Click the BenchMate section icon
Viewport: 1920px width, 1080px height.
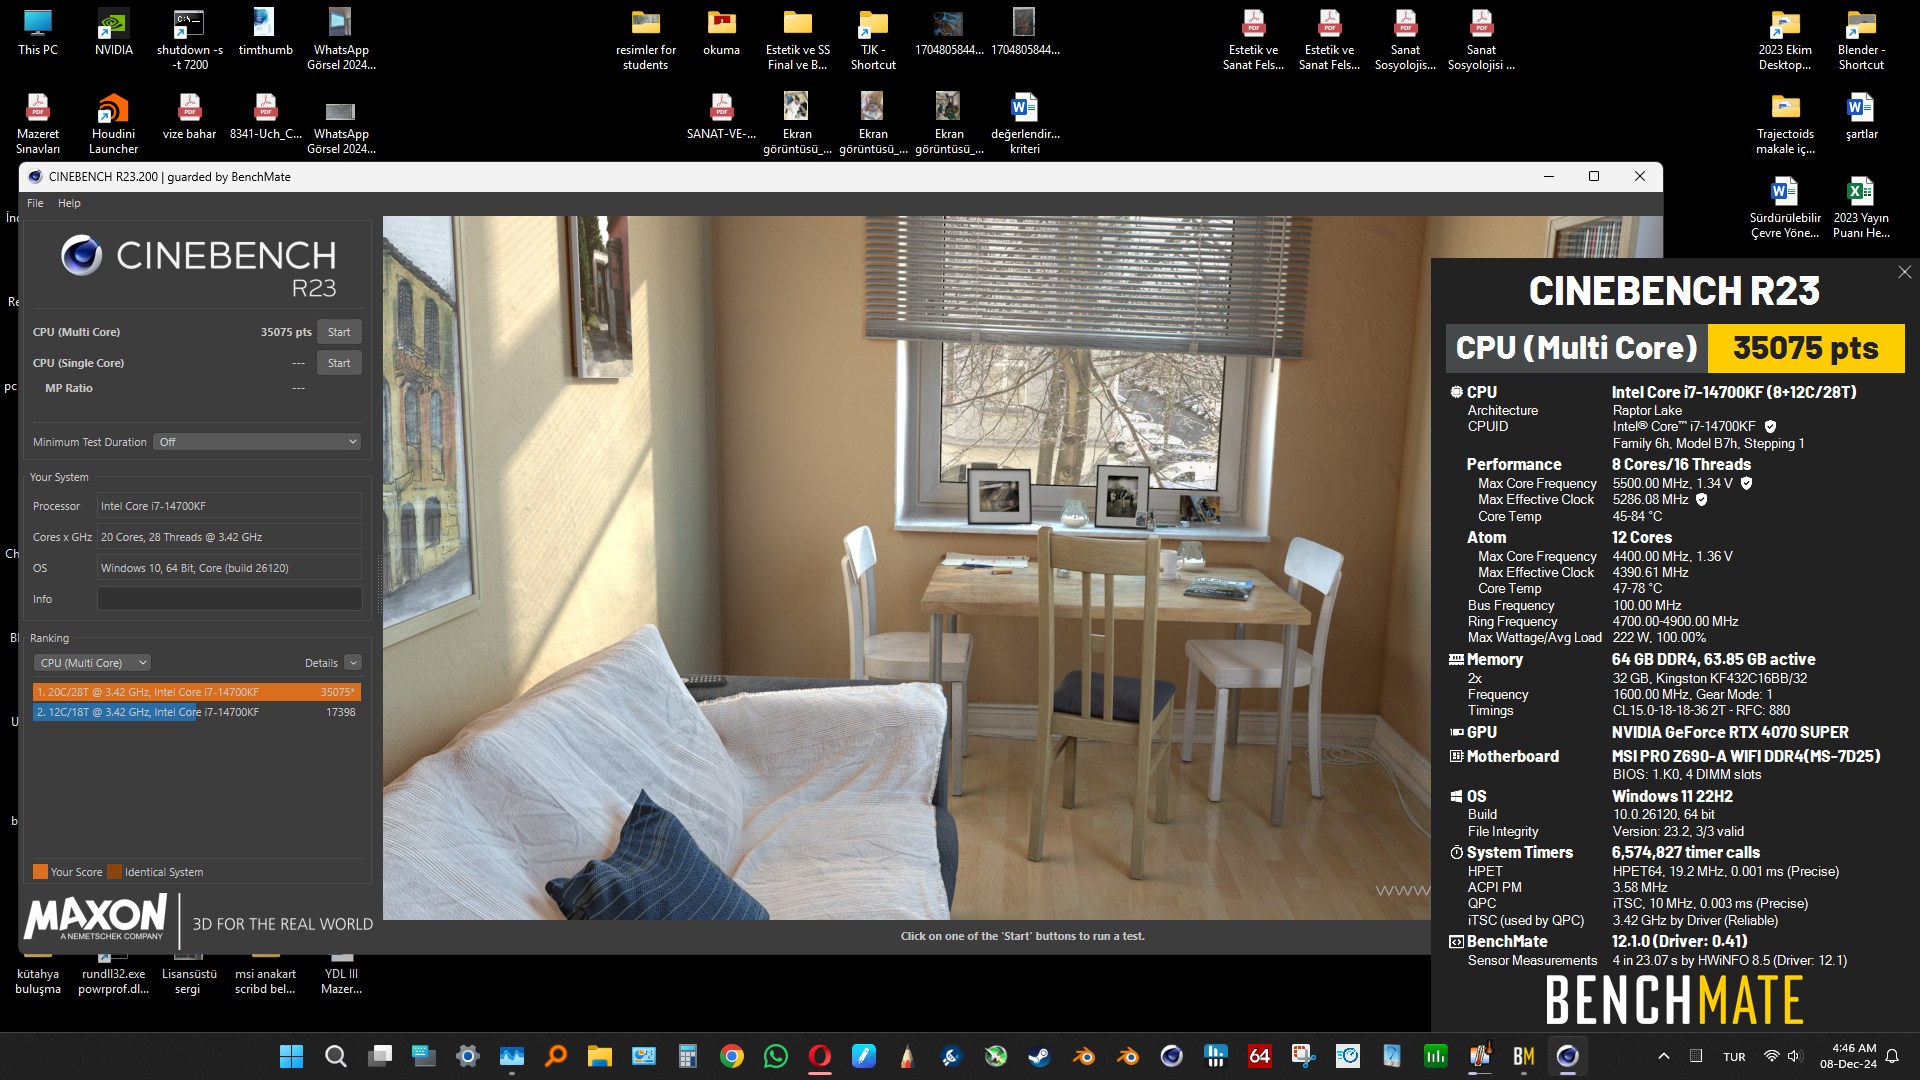coord(1456,942)
